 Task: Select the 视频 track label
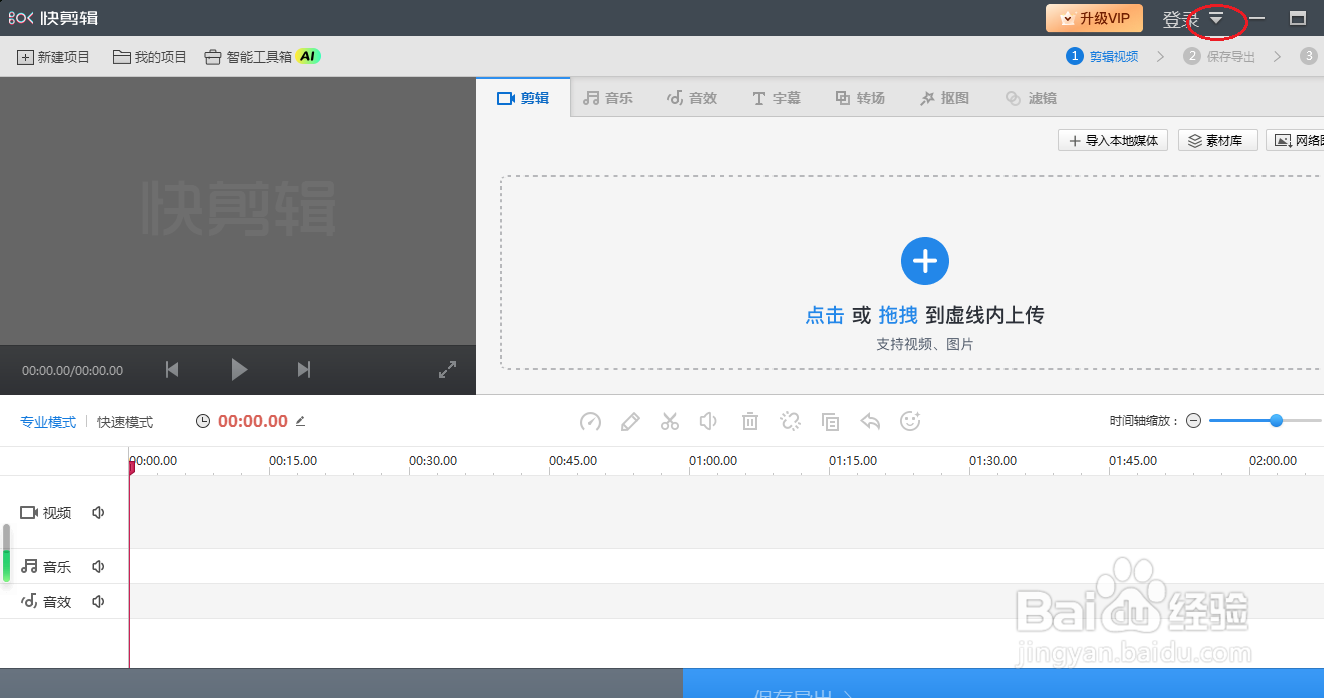(x=46, y=513)
